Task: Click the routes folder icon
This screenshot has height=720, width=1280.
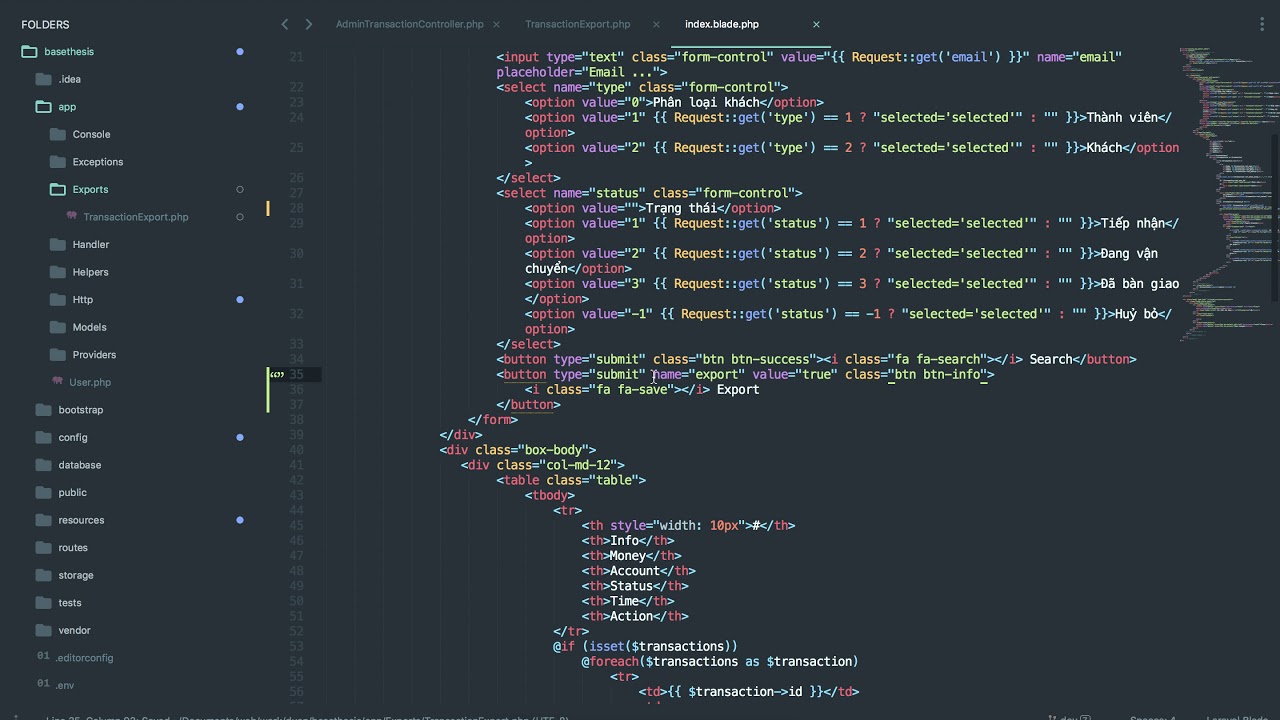Action: 43,548
